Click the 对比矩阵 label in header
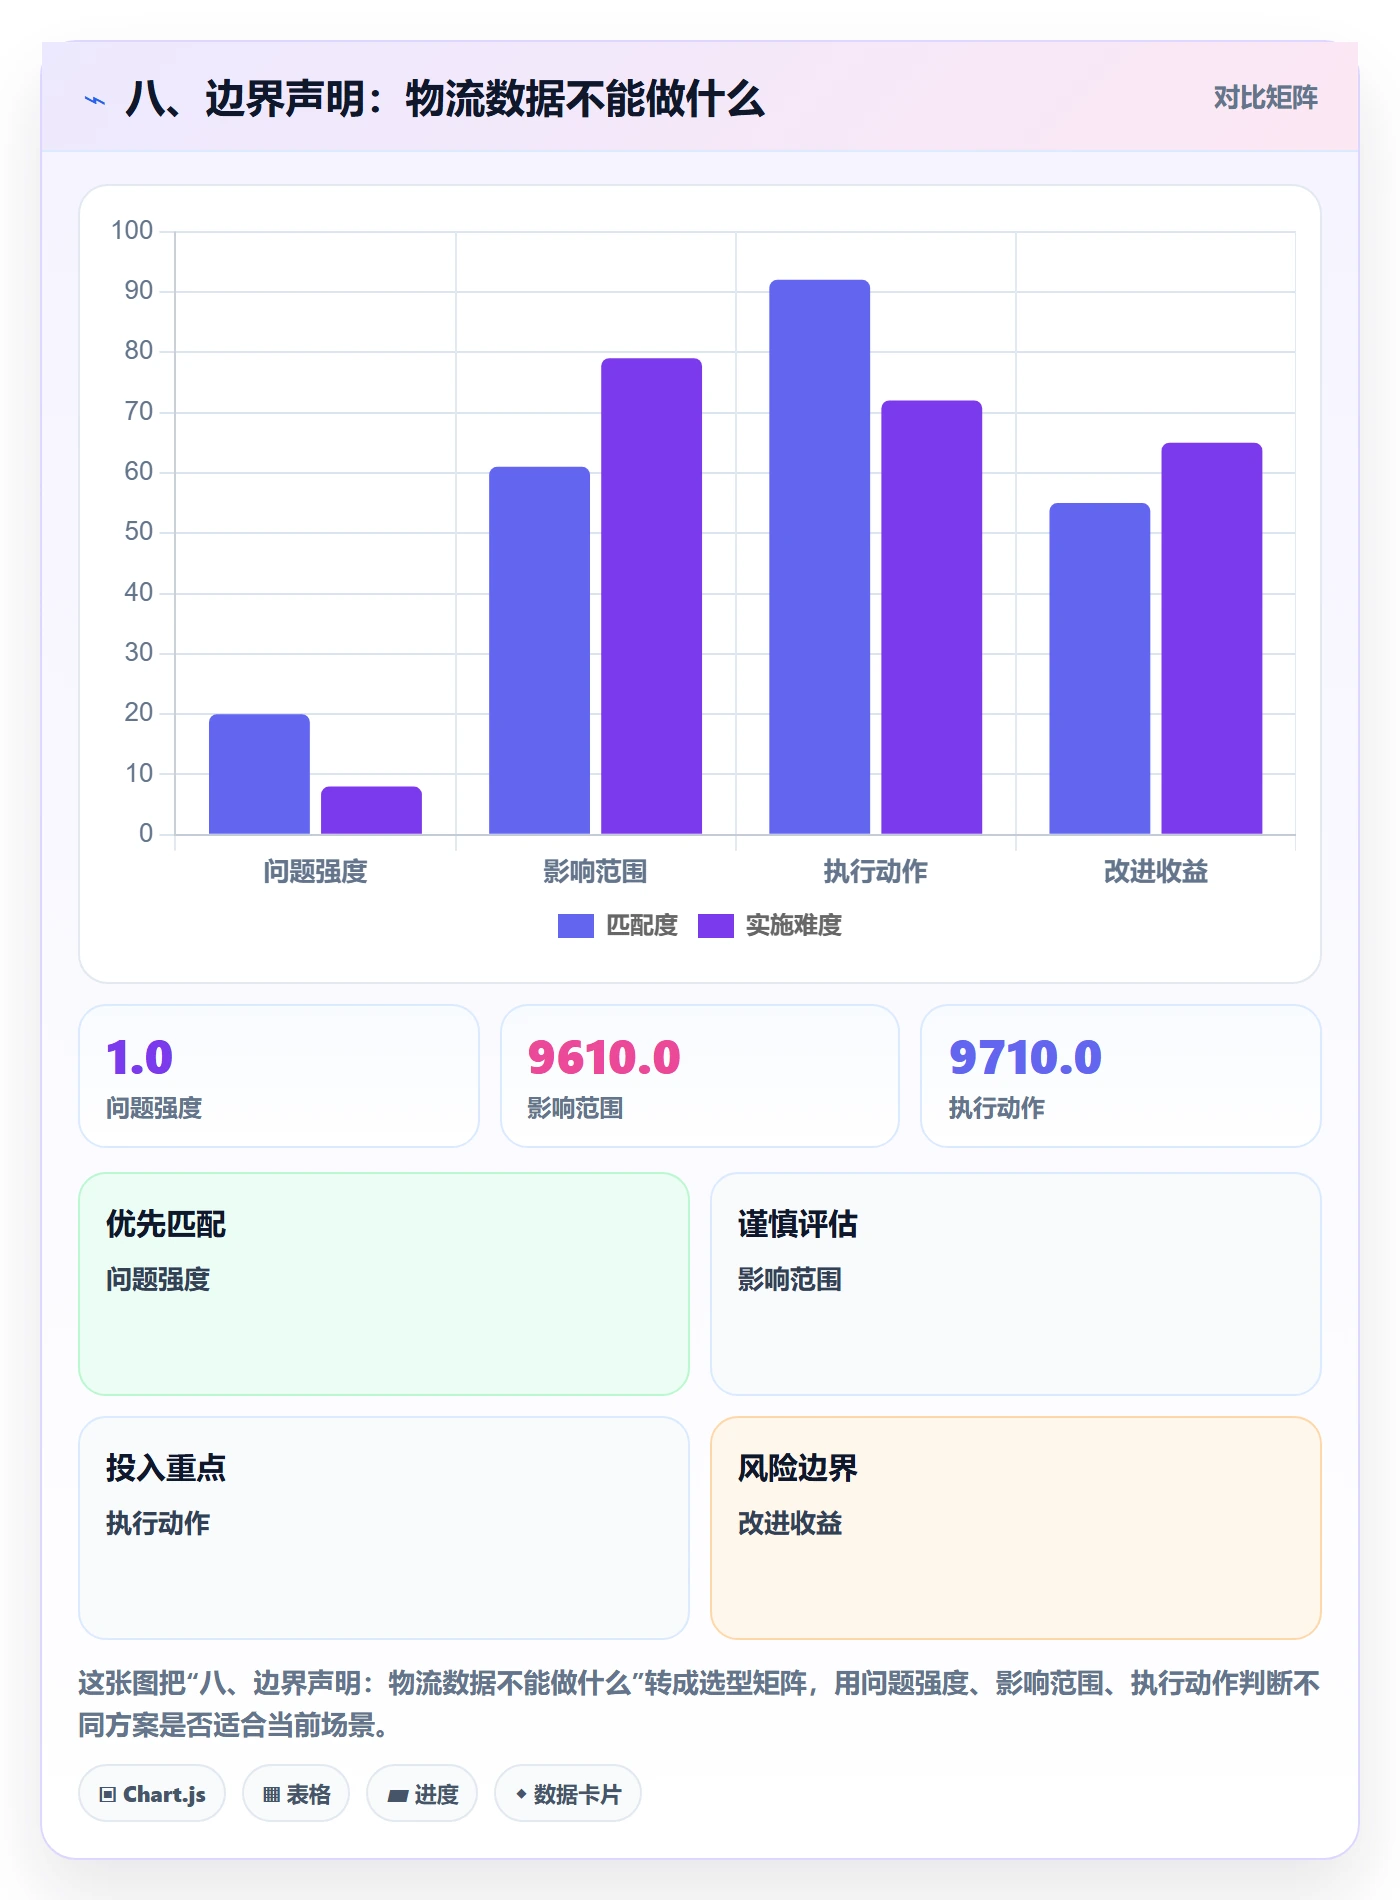Viewport: 1400px width, 1900px height. pyautogui.click(x=1265, y=98)
